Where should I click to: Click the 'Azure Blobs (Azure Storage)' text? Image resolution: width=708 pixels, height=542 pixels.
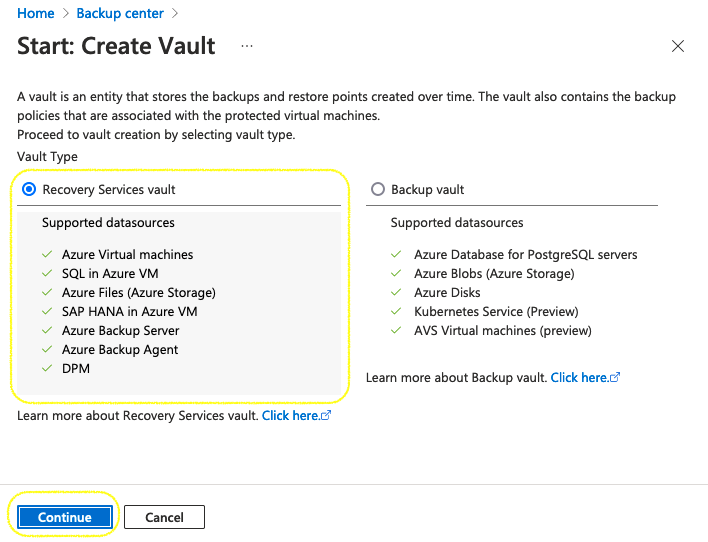(494, 274)
